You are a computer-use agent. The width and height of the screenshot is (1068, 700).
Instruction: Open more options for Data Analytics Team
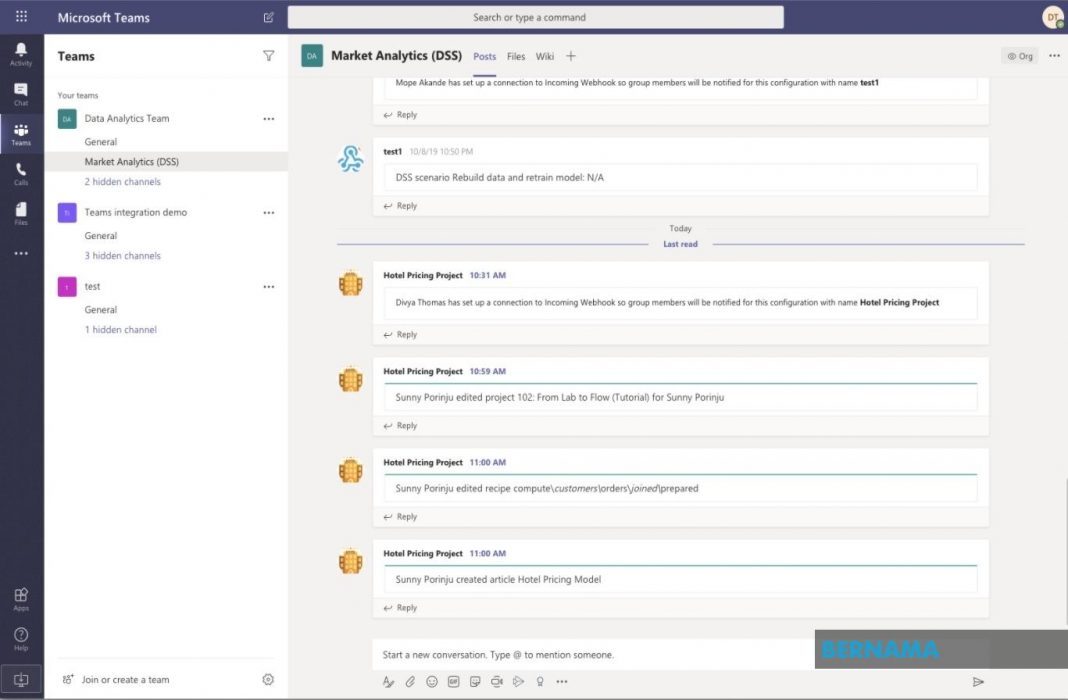[268, 119]
